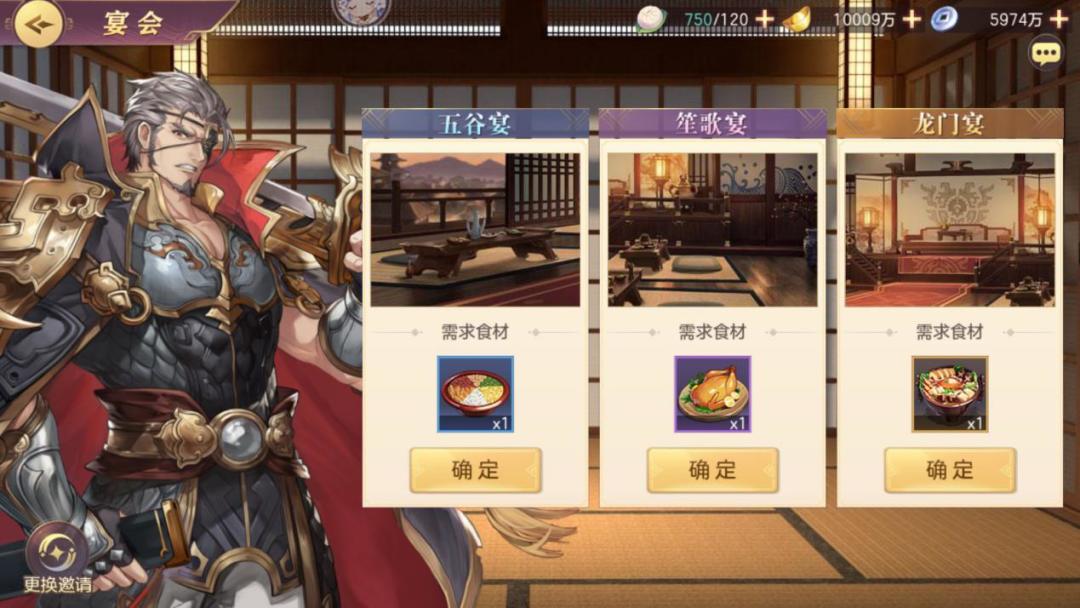Select the hot pot ingredient icon
Screen dimensions: 1080x608
tap(950, 394)
